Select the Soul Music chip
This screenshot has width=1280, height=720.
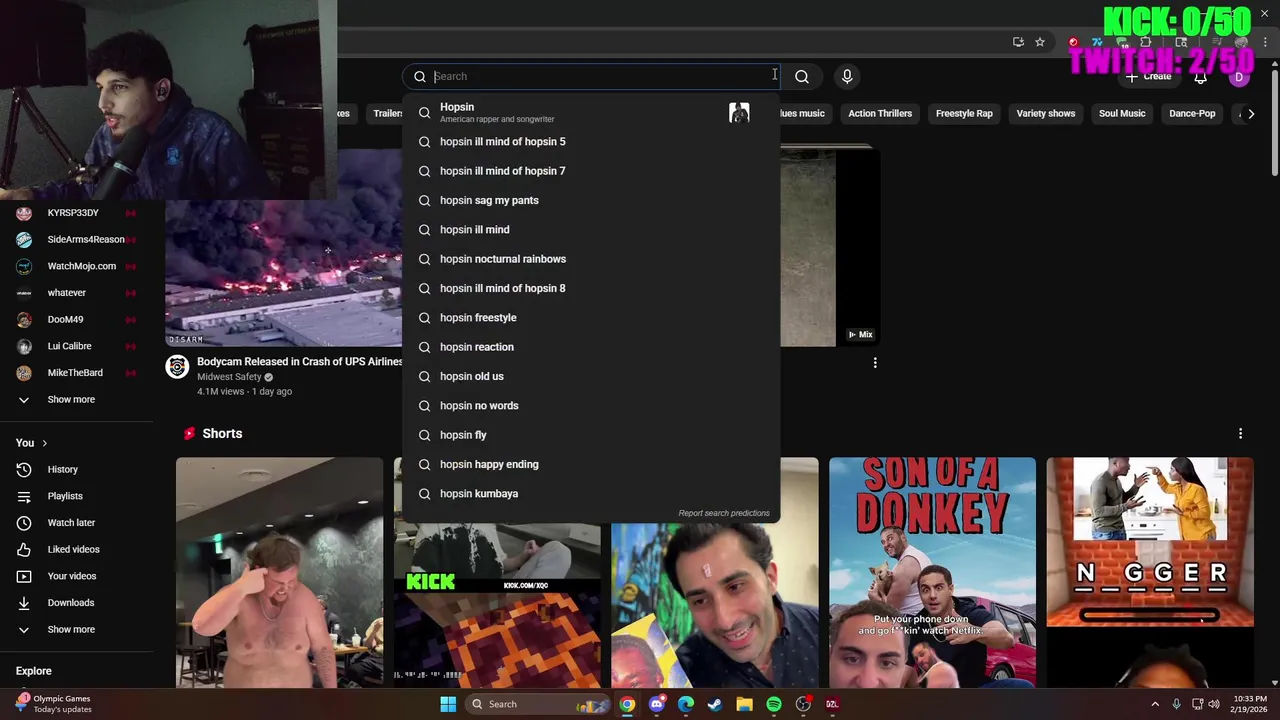pyautogui.click(x=1122, y=114)
